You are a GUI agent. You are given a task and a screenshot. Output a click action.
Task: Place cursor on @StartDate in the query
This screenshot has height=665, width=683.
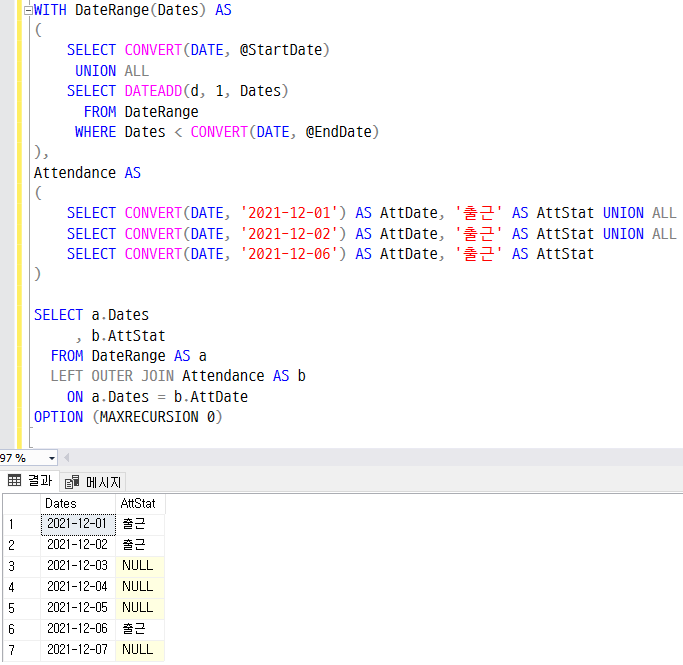(x=281, y=50)
